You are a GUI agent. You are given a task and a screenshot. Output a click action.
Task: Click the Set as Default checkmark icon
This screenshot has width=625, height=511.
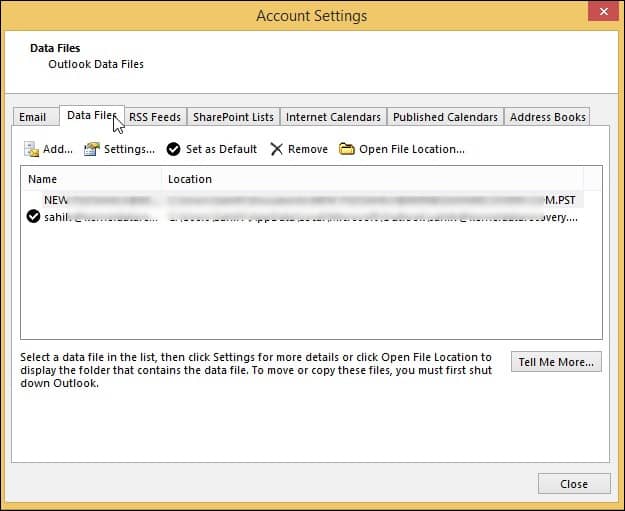pos(173,149)
